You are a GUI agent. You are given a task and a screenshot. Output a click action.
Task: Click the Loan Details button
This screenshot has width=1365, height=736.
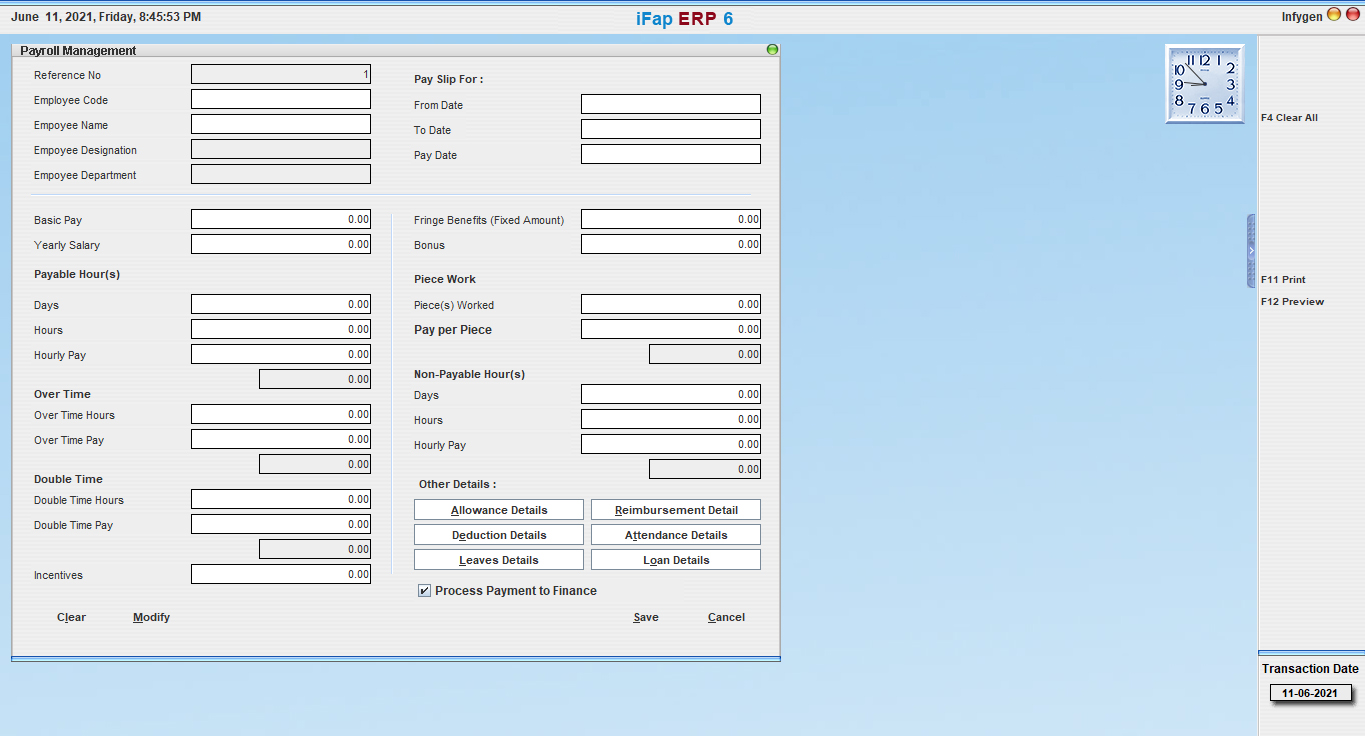pyautogui.click(x=676, y=560)
